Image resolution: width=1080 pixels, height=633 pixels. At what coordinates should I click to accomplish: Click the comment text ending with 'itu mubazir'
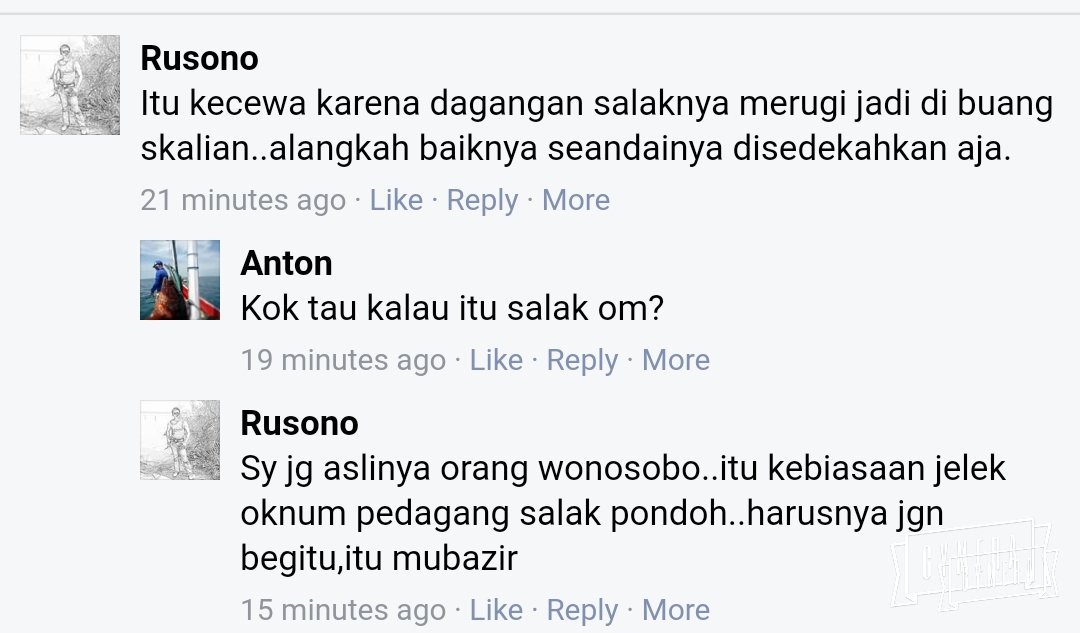click(623, 513)
